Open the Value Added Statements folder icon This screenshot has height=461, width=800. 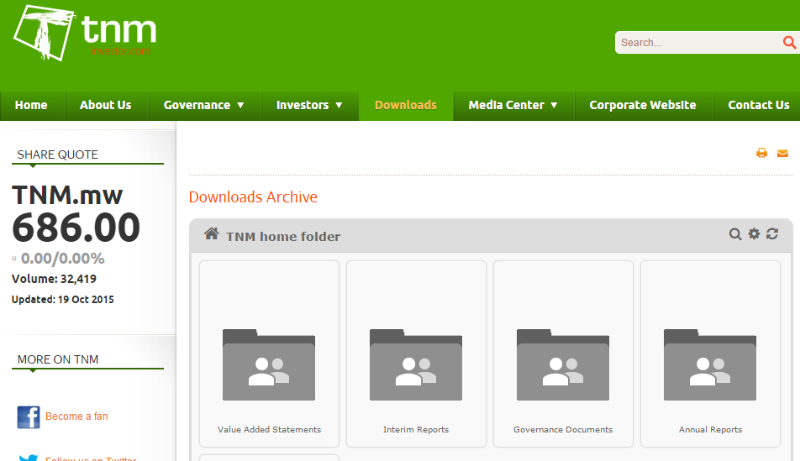[269, 365]
